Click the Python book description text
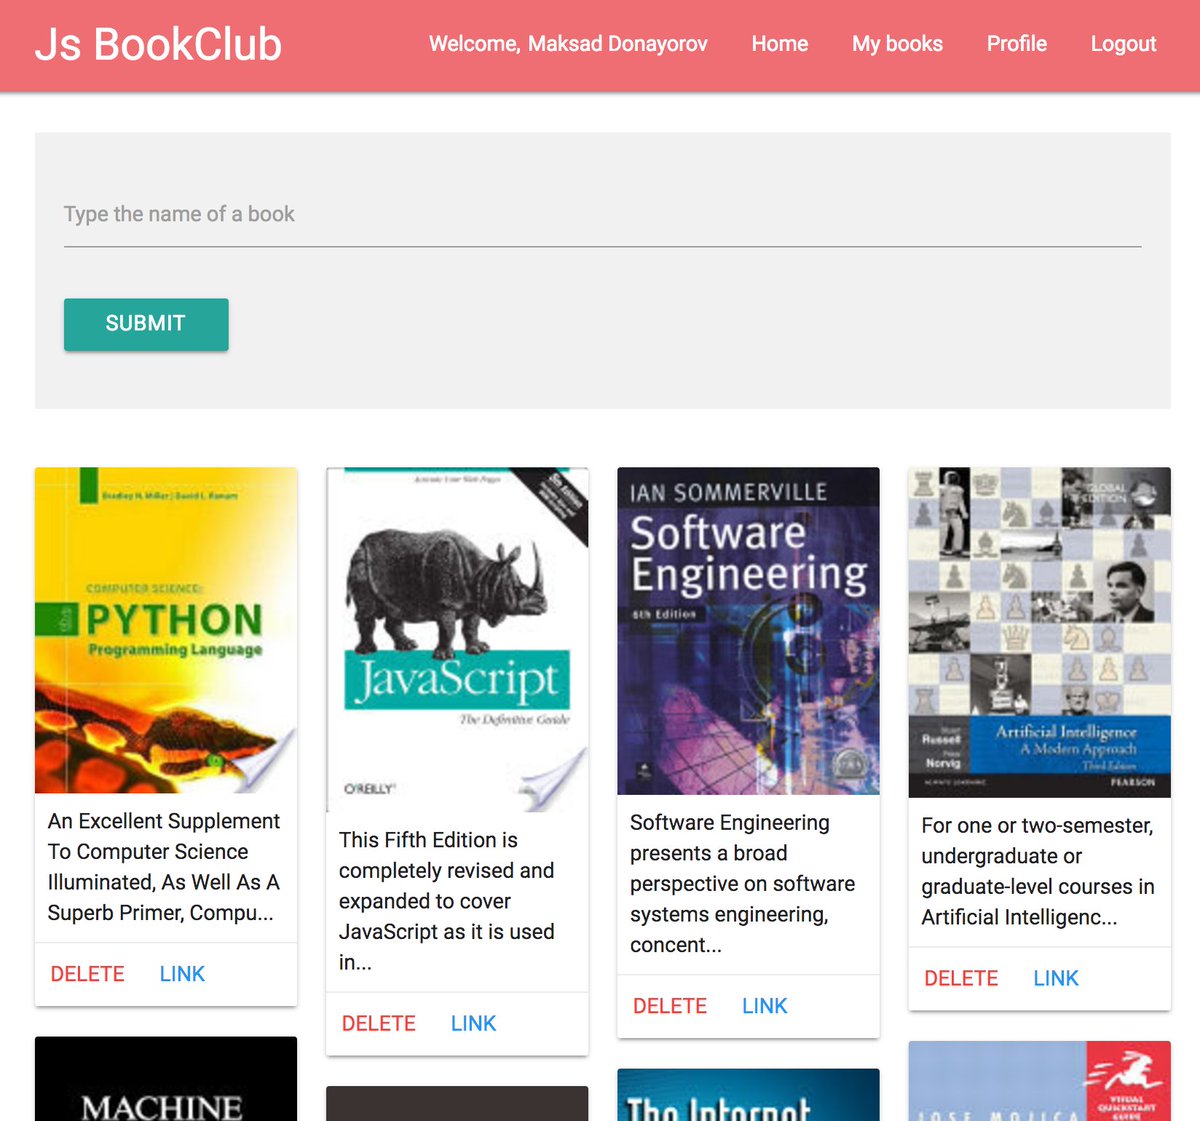Viewport: 1200px width, 1121px height. pyautogui.click(x=165, y=867)
